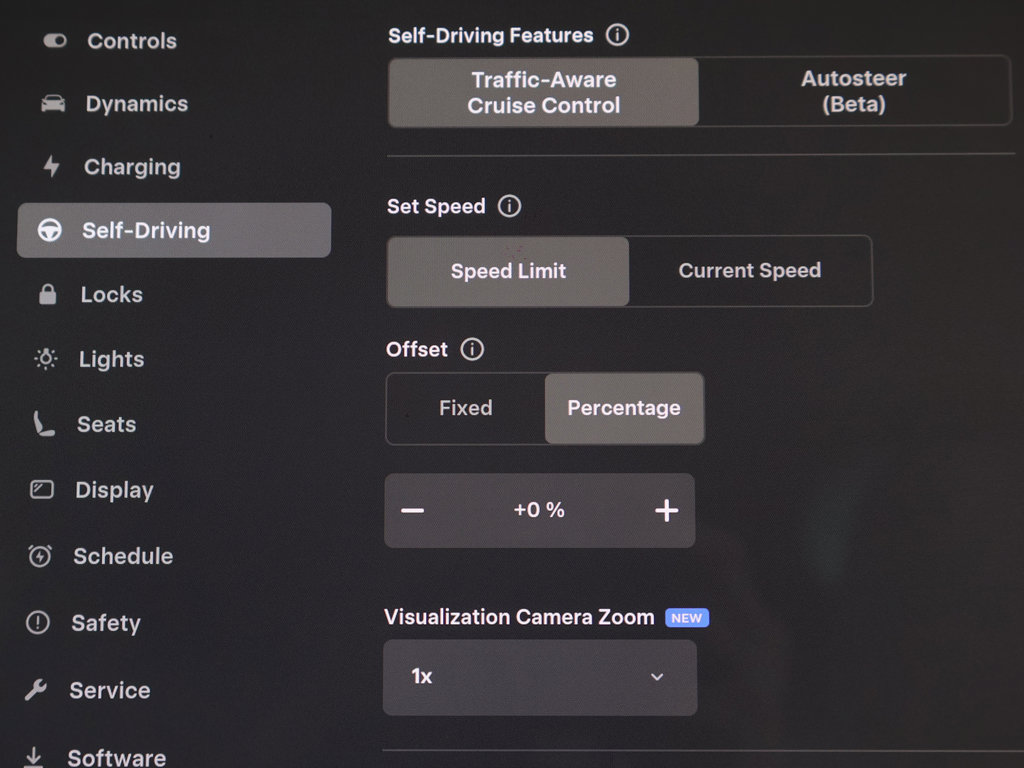Screen dimensions: 1024x768
Task: Click the padlock icon beside Locks
Action: pos(47,295)
